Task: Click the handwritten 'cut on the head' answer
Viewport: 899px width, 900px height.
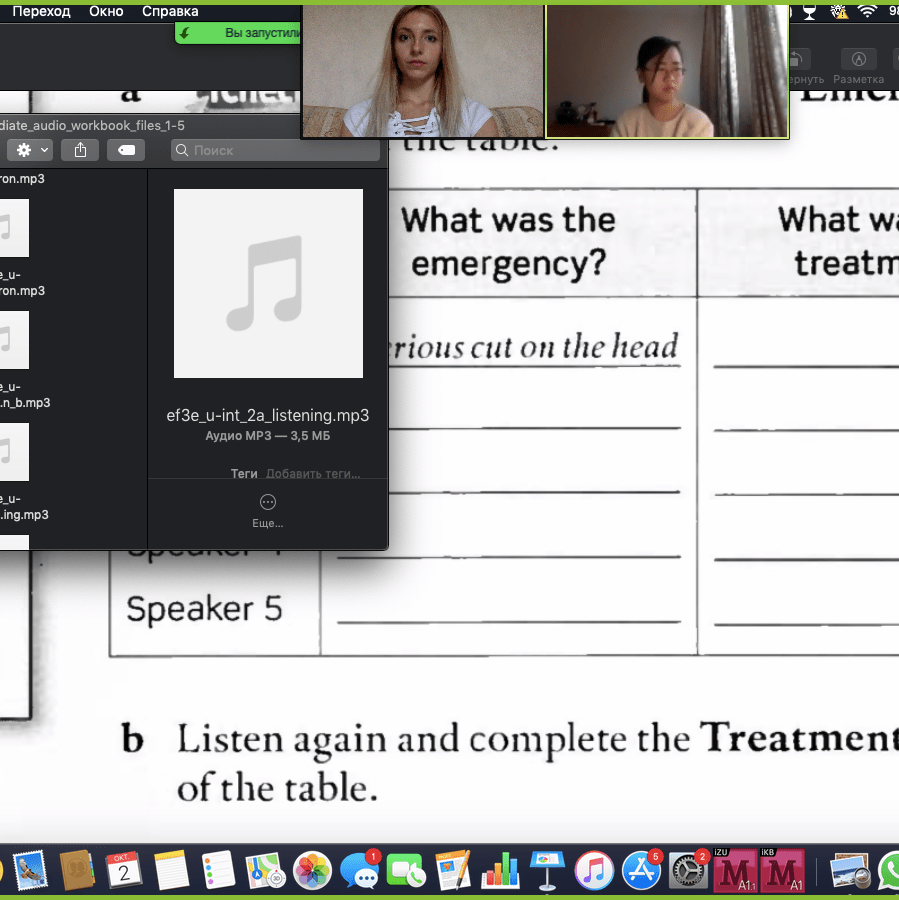Action: point(574,346)
